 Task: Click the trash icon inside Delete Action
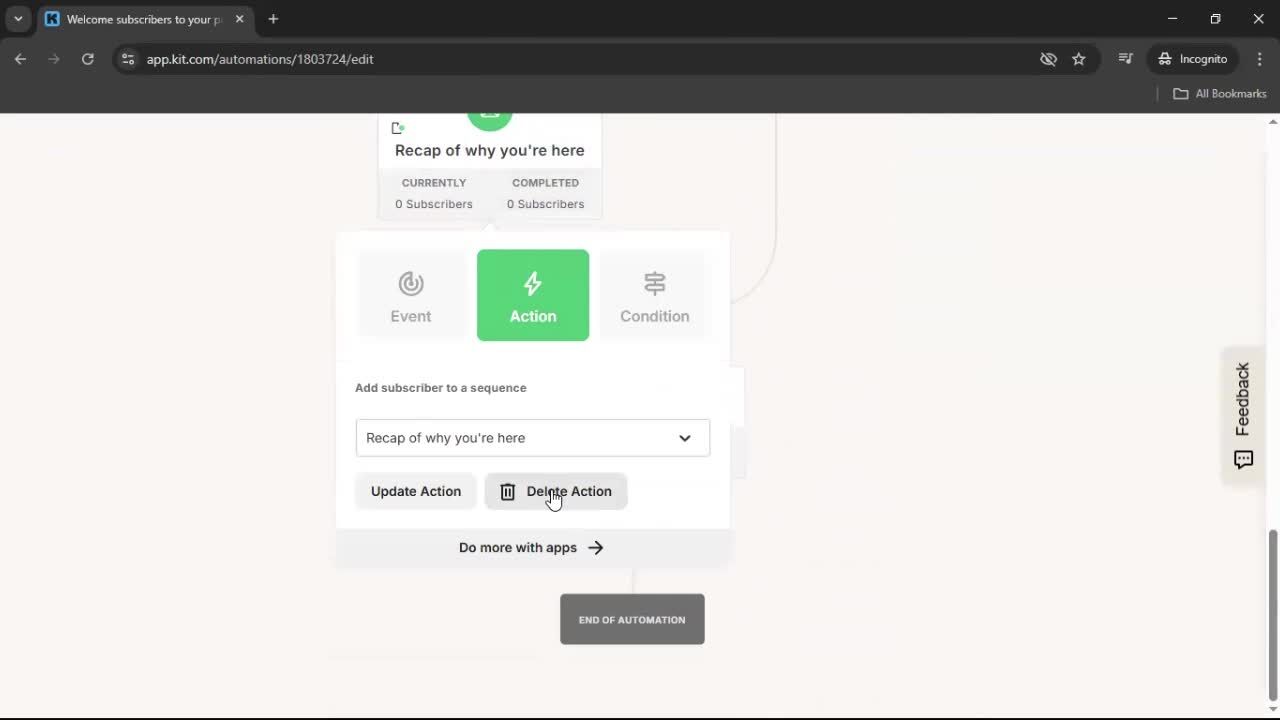pos(507,491)
